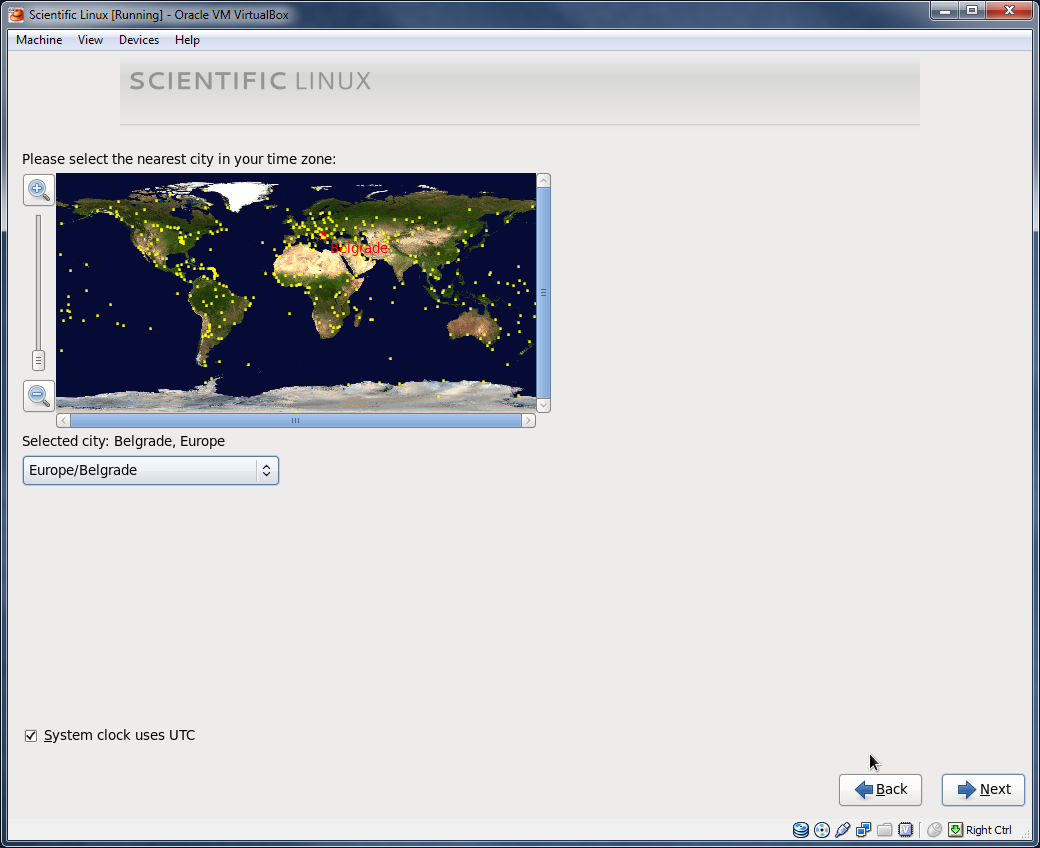Image resolution: width=1040 pixels, height=848 pixels.
Task: Minimize the VirtualBox window
Action: click(945, 11)
